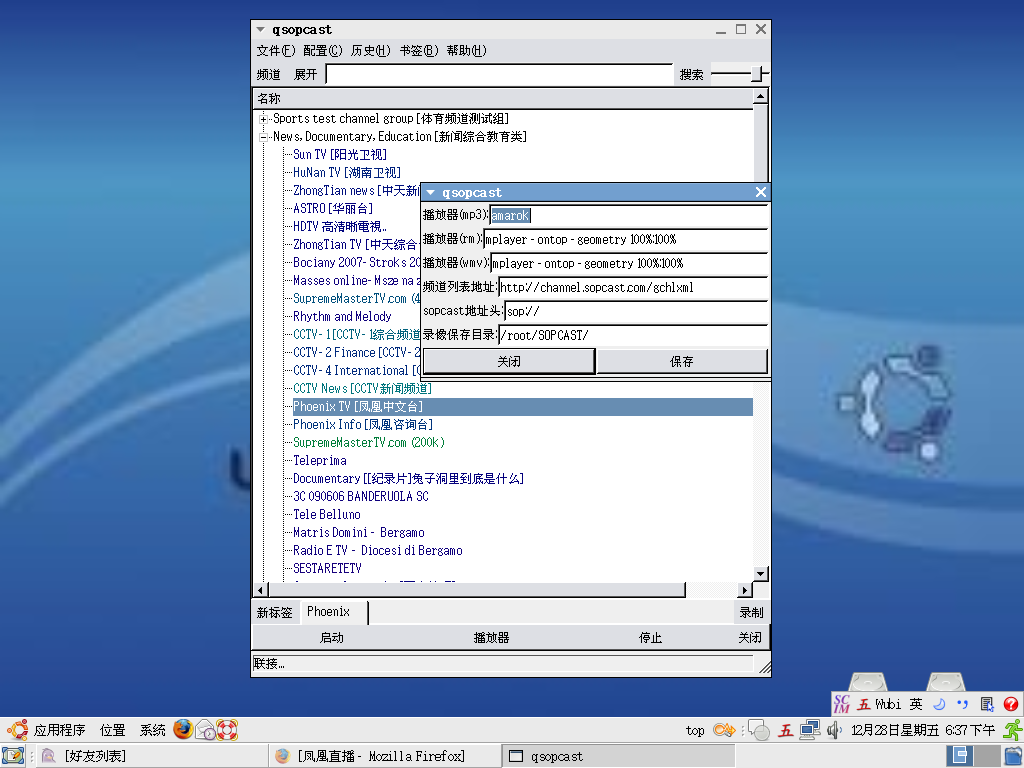Open the Evolution mail launcher icon
This screenshot has height=768, width=1024.
[x=205, y=729]
